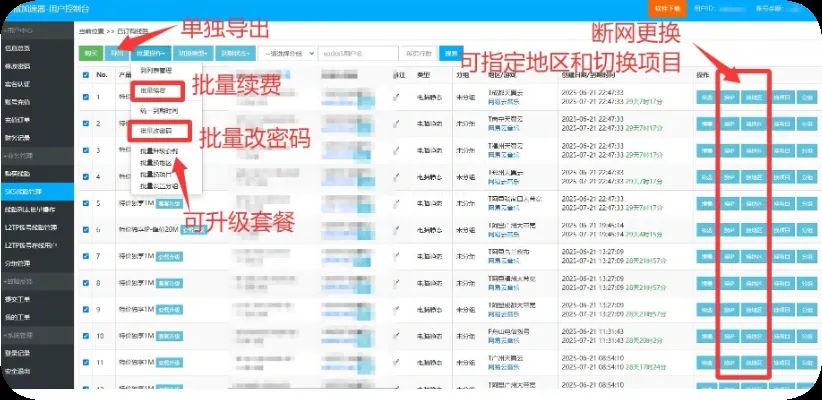The image size is (822, 400).
Task: Click the pencil edit-note icon in row 9
Action: point(397,309)
